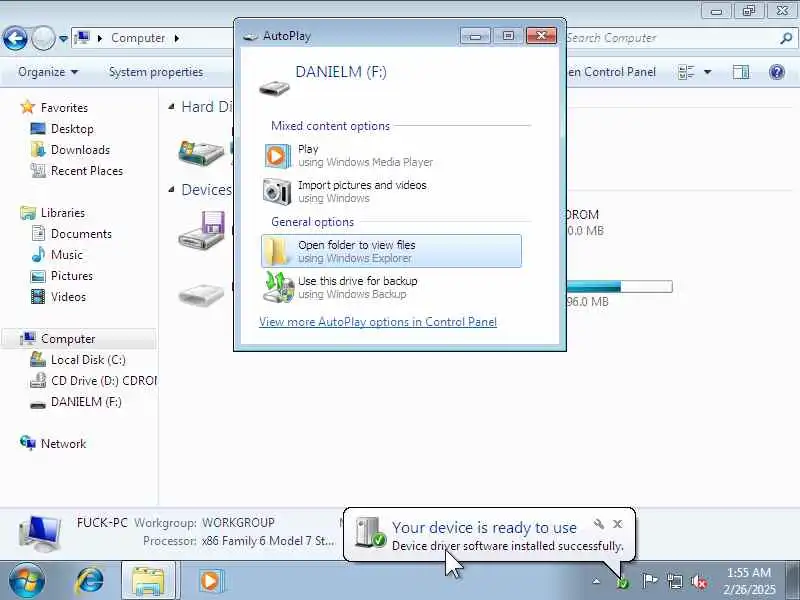
Task: Collapse the Hard Disk Drives group
Action: 172,107
